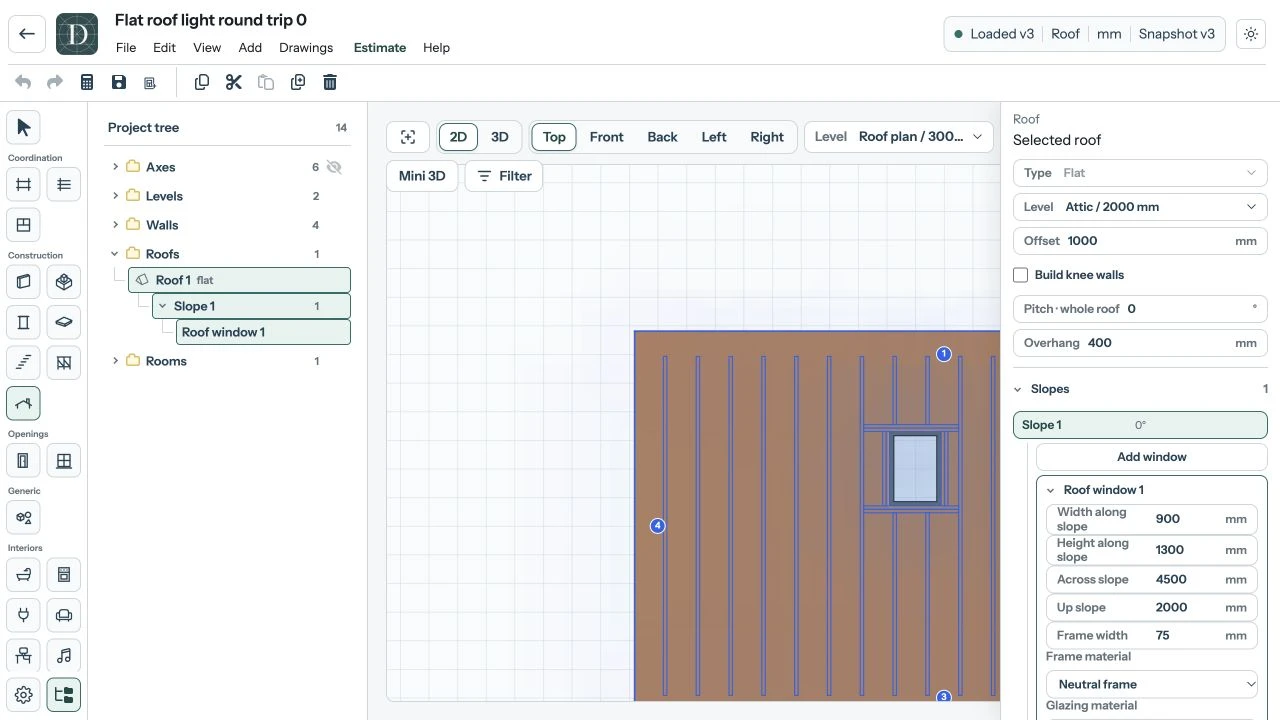1280x720 pixels.
Task: Pick the sofa furniture tool
Action: [x=64, y=615]
